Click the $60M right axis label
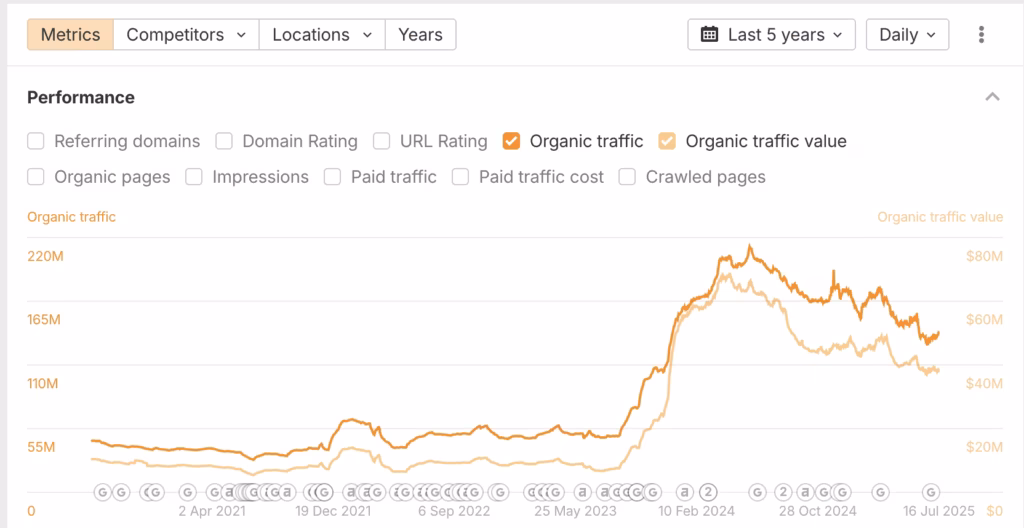Image resolution: width=1024 pixels, height=528 pixels. [984, 320]
